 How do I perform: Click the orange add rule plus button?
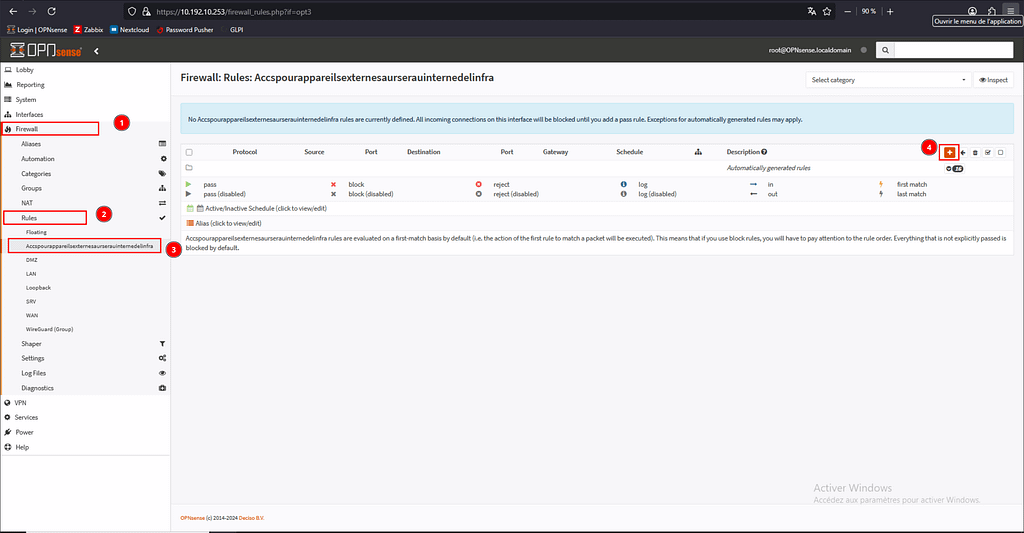coord(949,152)
